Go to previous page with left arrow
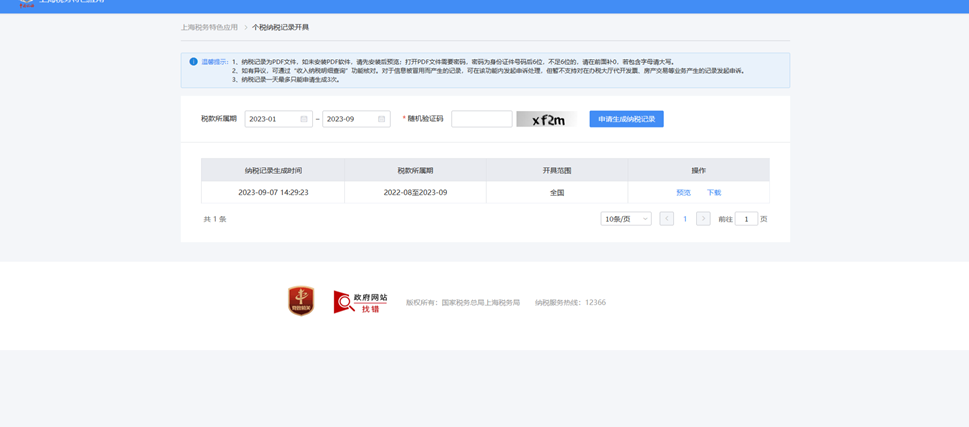The width and height of the screenshot is (969, 427). 666,219
